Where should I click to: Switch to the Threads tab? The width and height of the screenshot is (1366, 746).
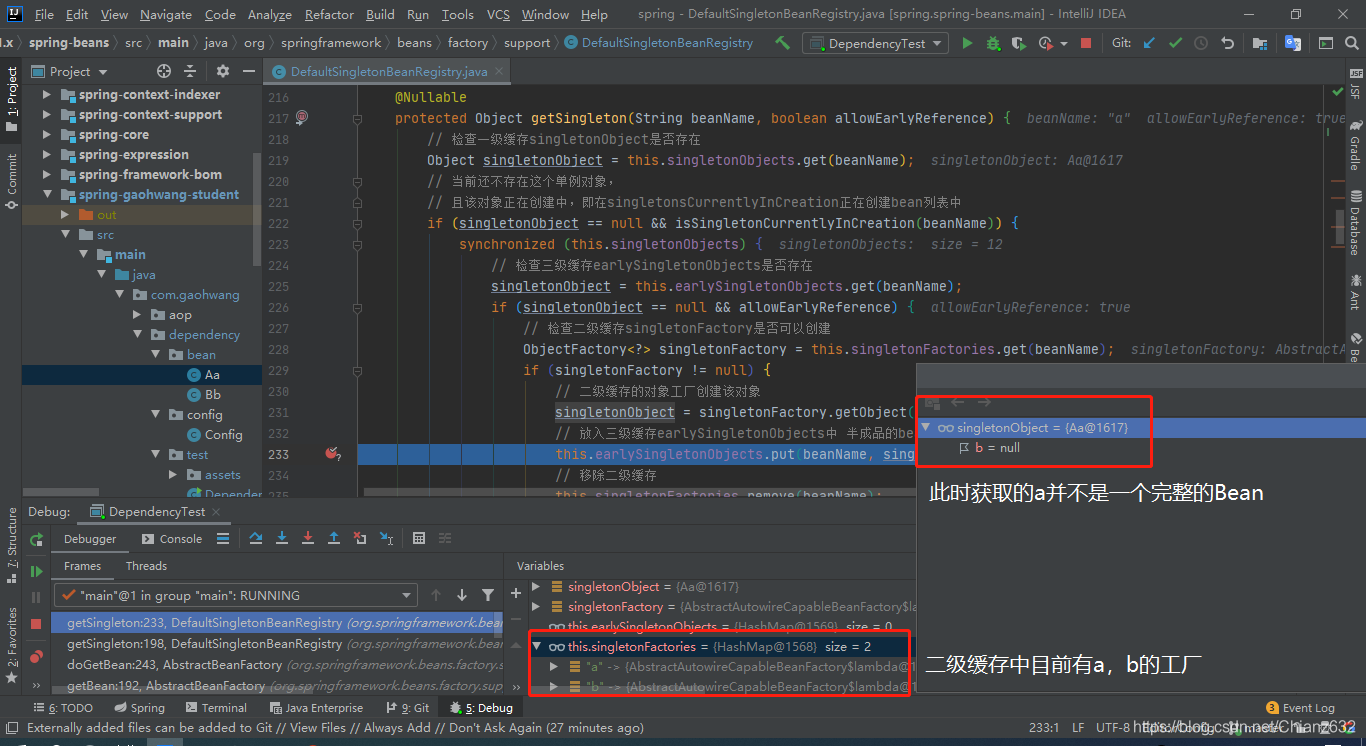[x=146, y=566]
